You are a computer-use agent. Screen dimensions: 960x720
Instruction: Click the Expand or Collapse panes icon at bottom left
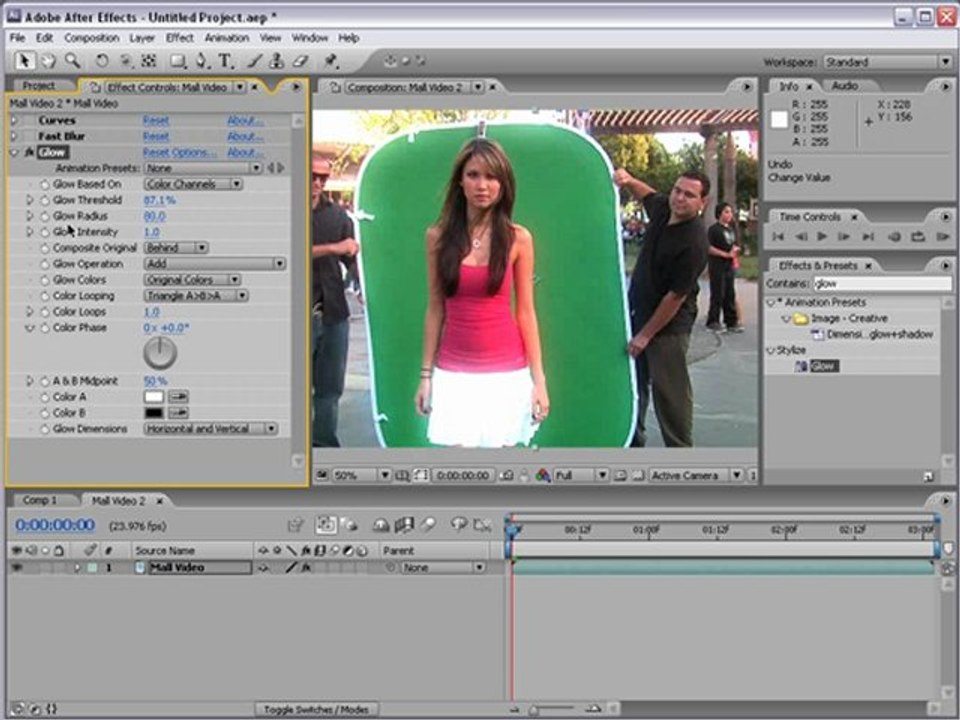[x=17, y=709]
